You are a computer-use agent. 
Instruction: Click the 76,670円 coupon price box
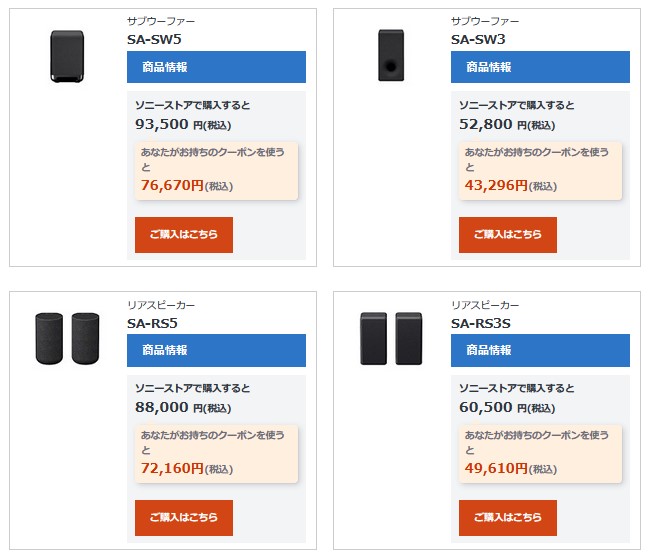pos(216,171)
